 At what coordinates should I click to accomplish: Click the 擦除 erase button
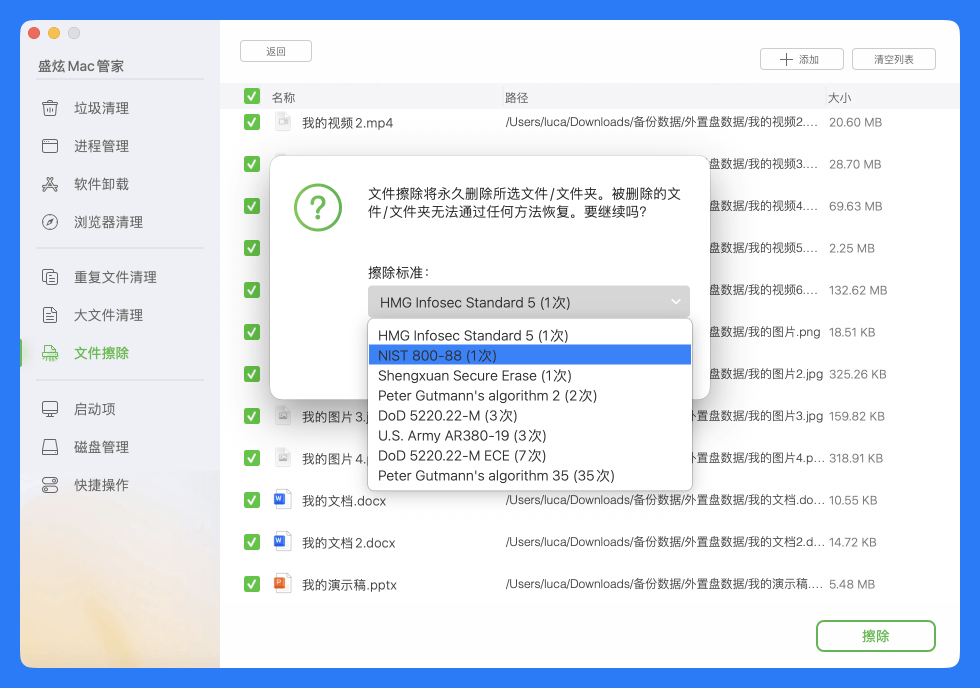875,636
